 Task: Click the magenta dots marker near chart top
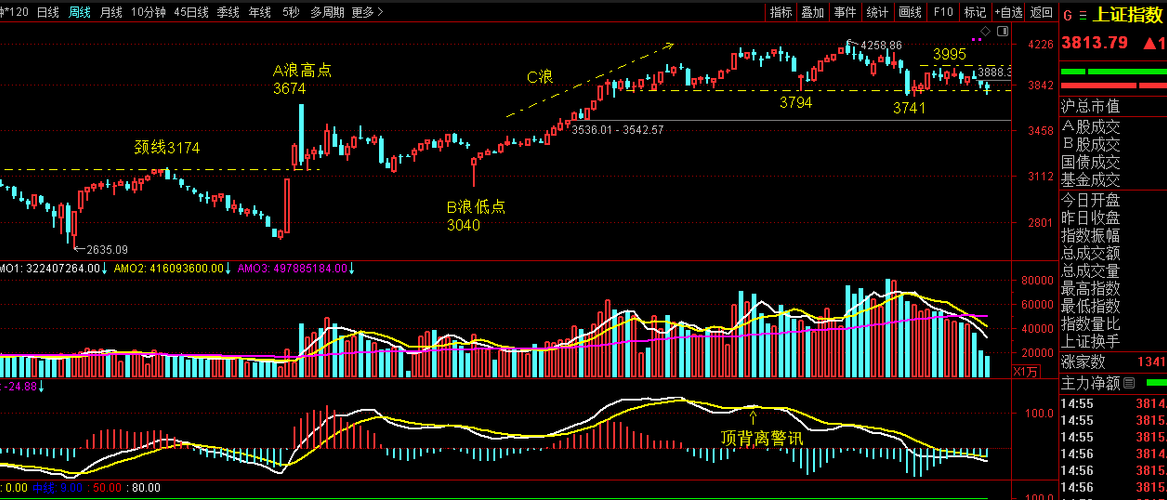977,39
